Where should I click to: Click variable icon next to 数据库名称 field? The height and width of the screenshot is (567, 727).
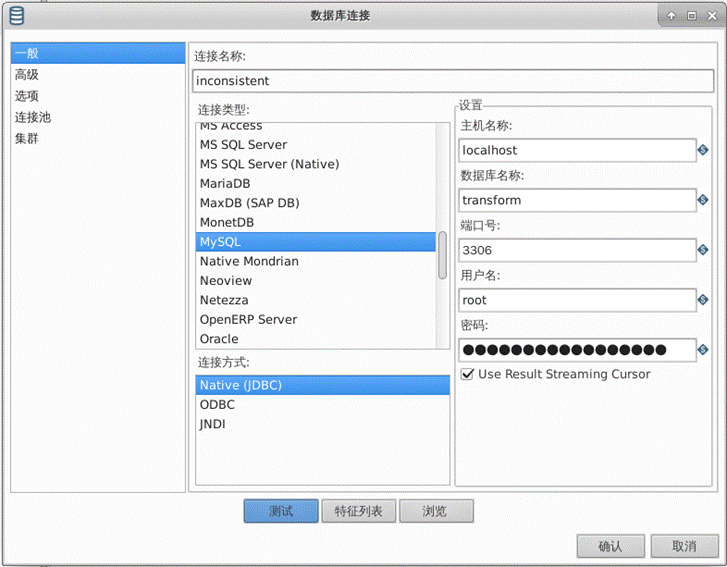(x=703, y=200)
